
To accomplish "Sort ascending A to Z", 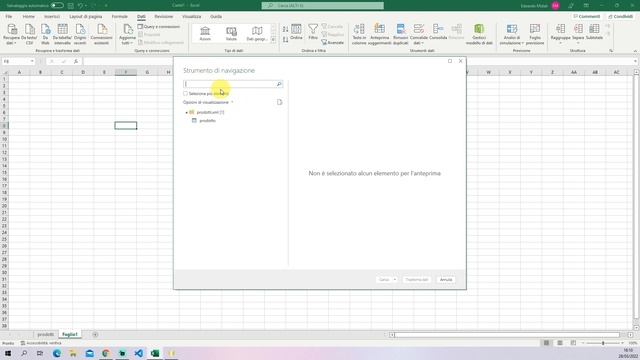I will pos(285,29).
